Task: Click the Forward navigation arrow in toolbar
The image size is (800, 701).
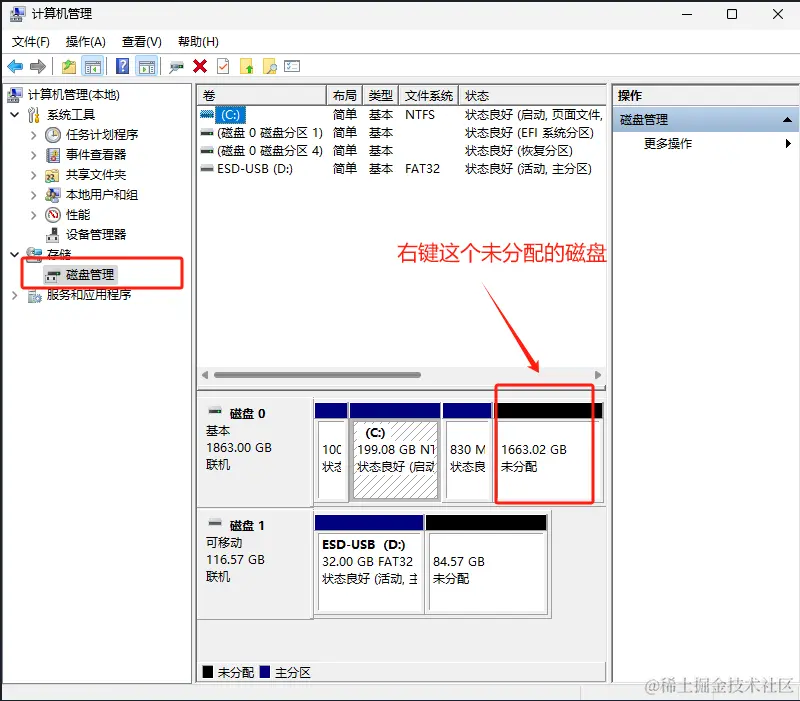Action: (37, 66)
